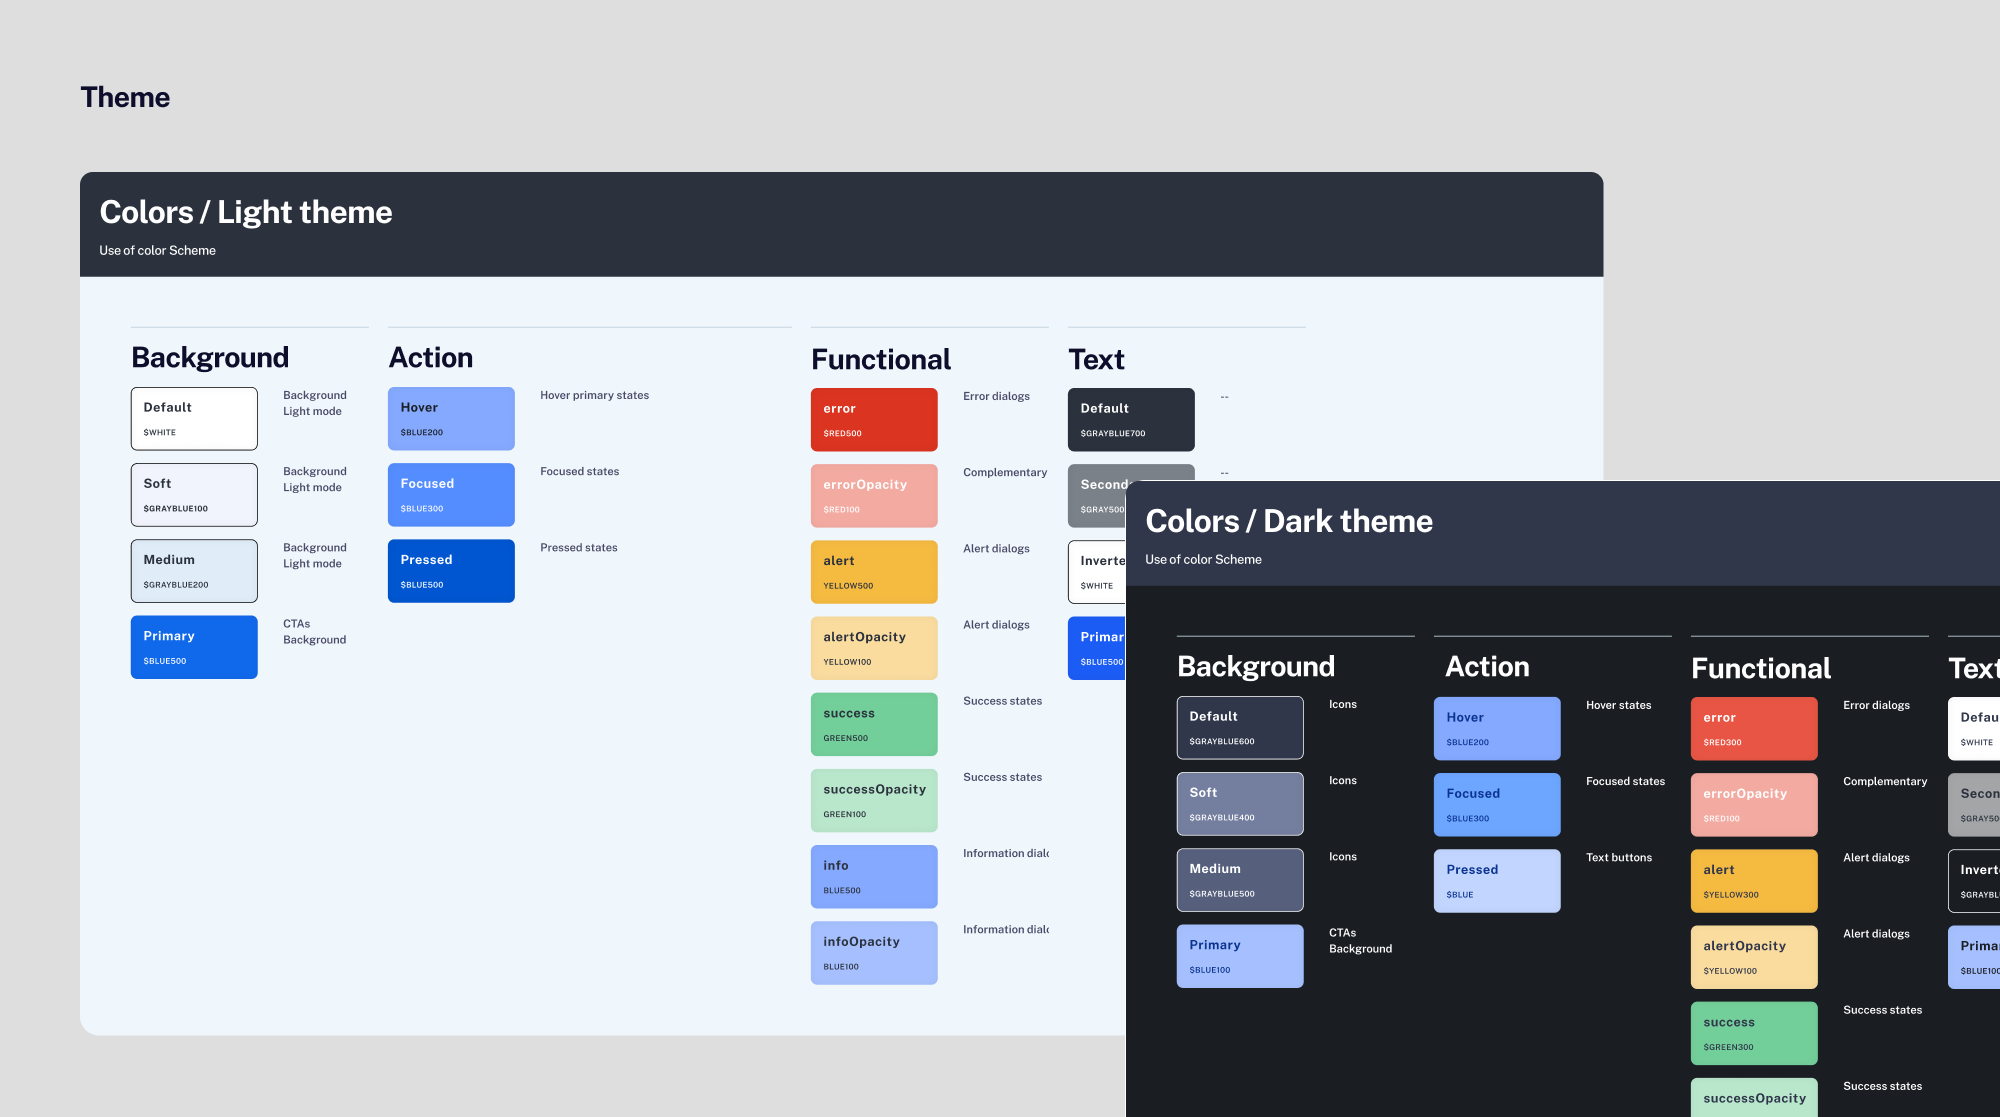
Task: Click the light theme Hover $BLUE200 swatch
Action: 451,419
